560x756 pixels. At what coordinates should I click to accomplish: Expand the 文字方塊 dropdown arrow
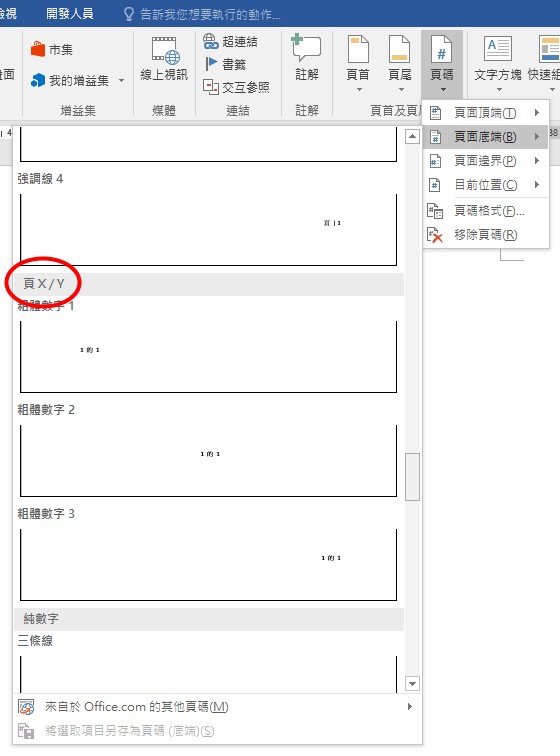point(499,90)
